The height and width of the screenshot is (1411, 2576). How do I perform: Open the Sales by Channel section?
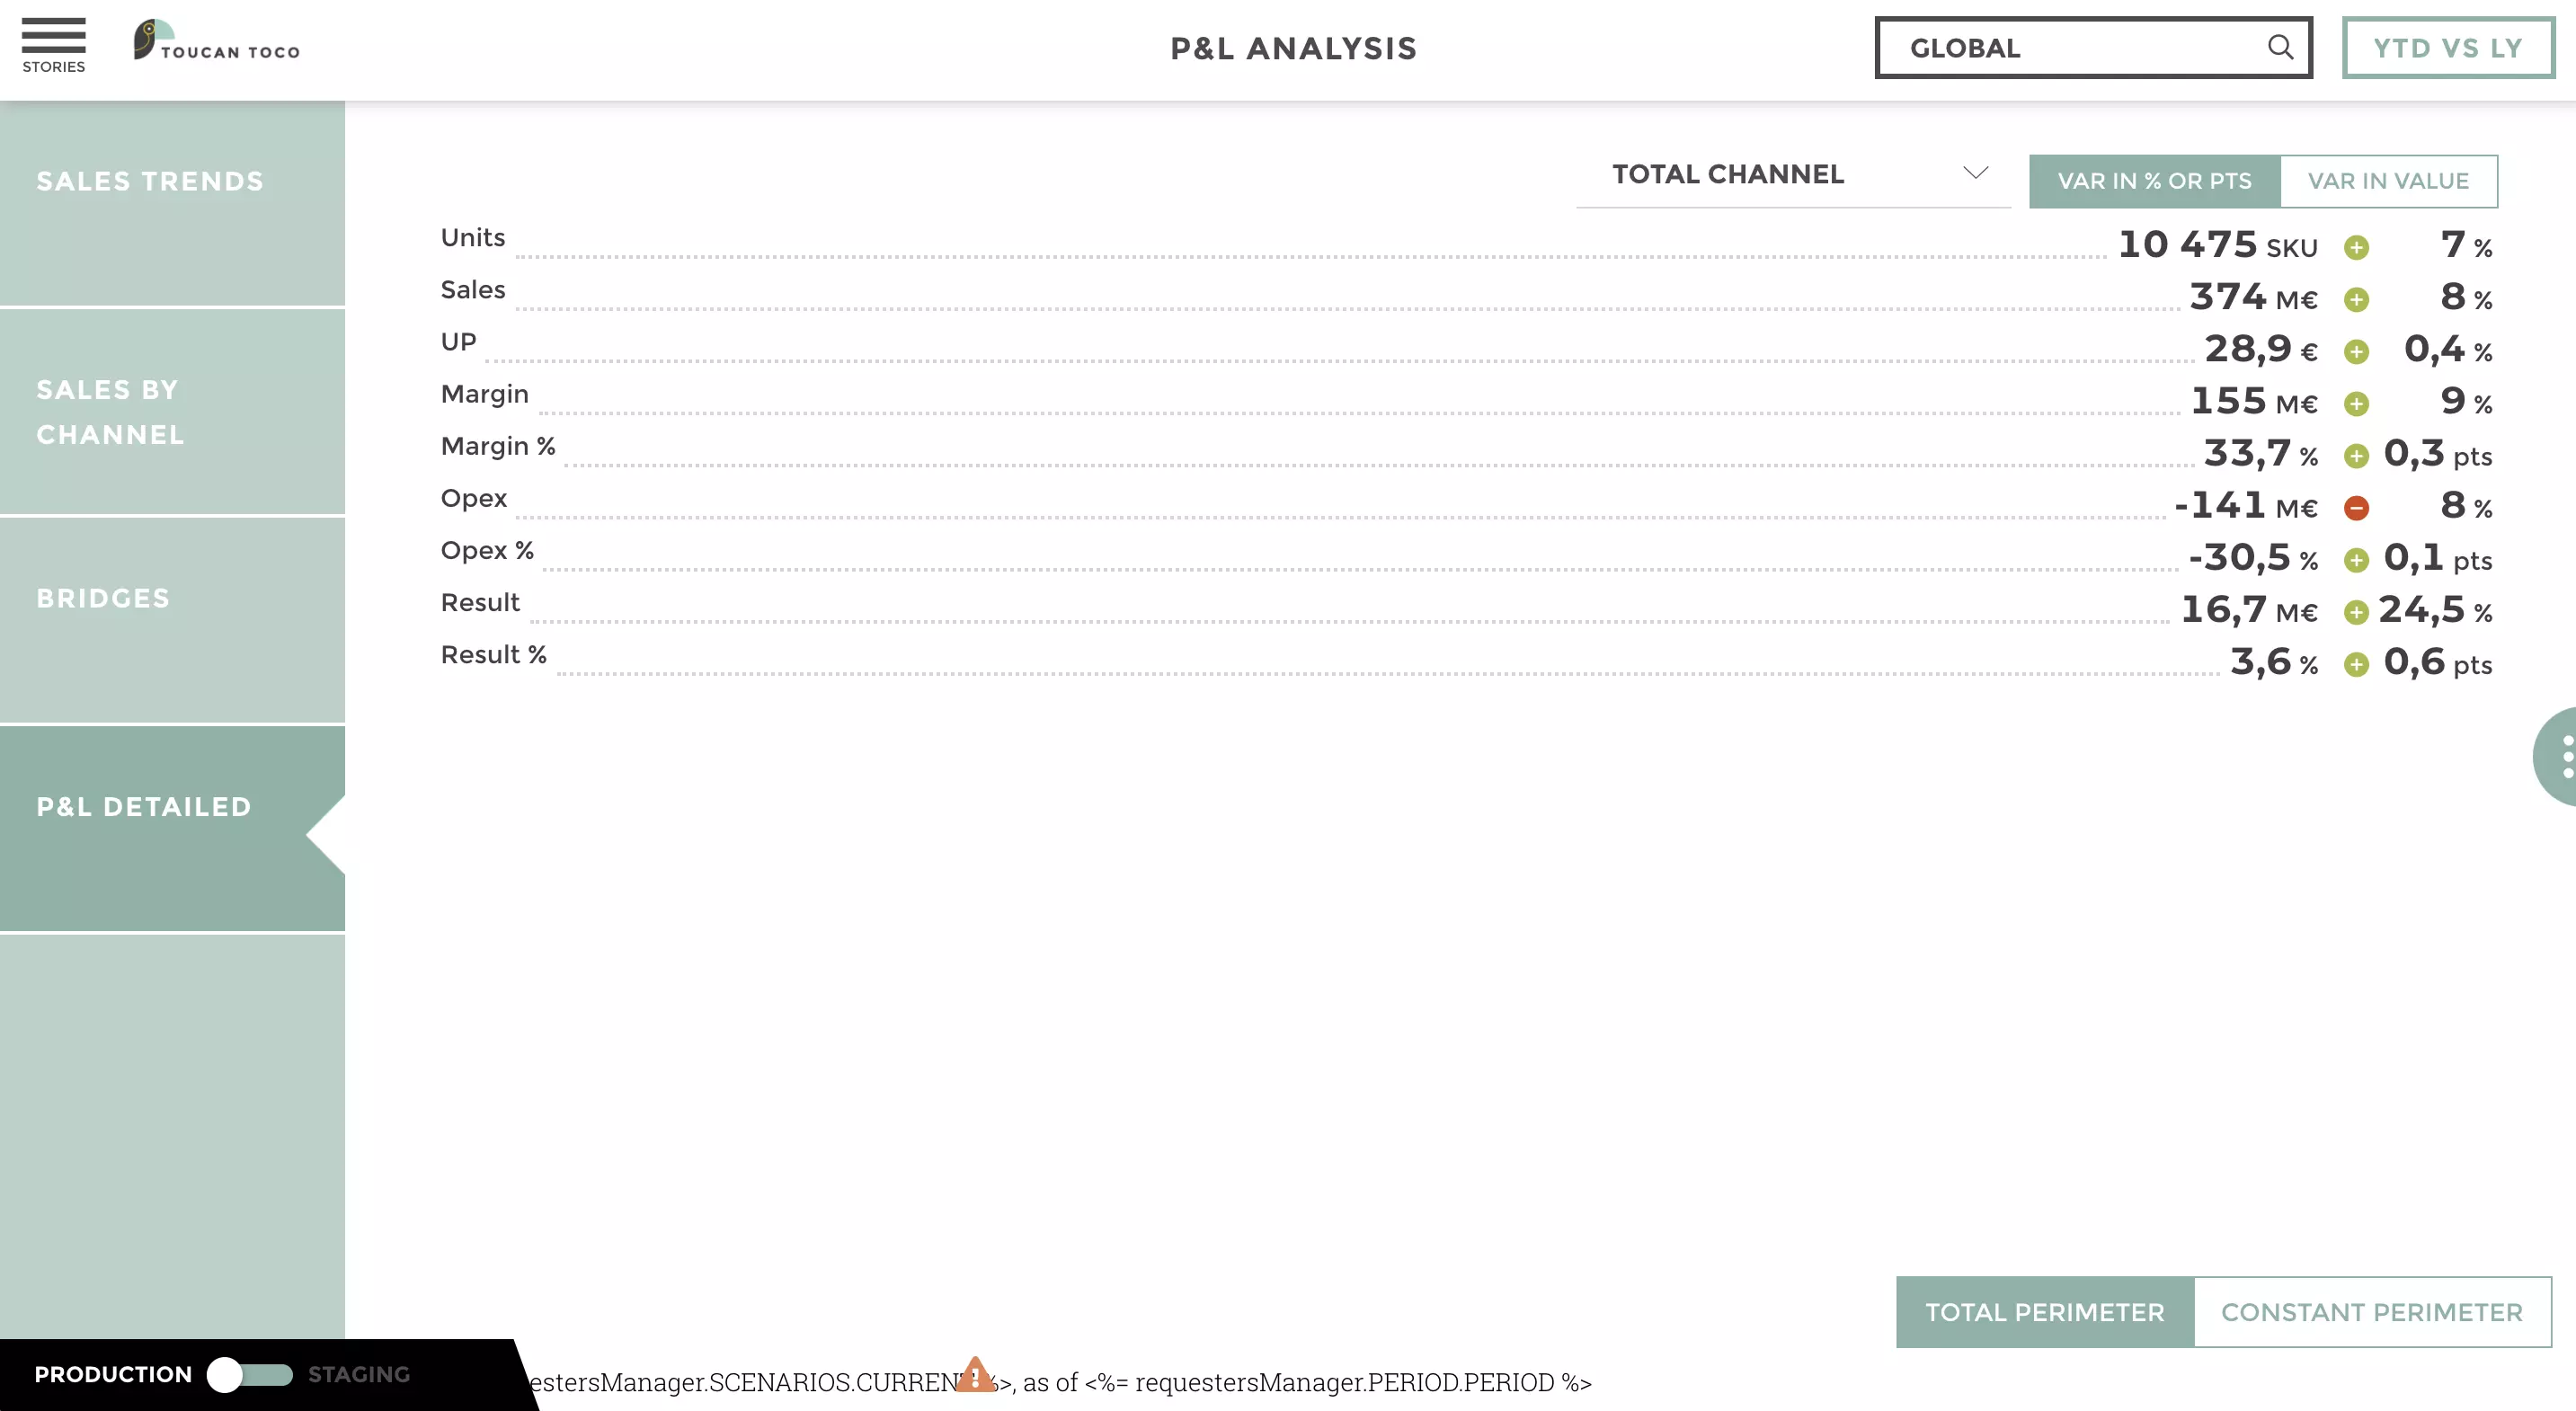tap(172, 411)
